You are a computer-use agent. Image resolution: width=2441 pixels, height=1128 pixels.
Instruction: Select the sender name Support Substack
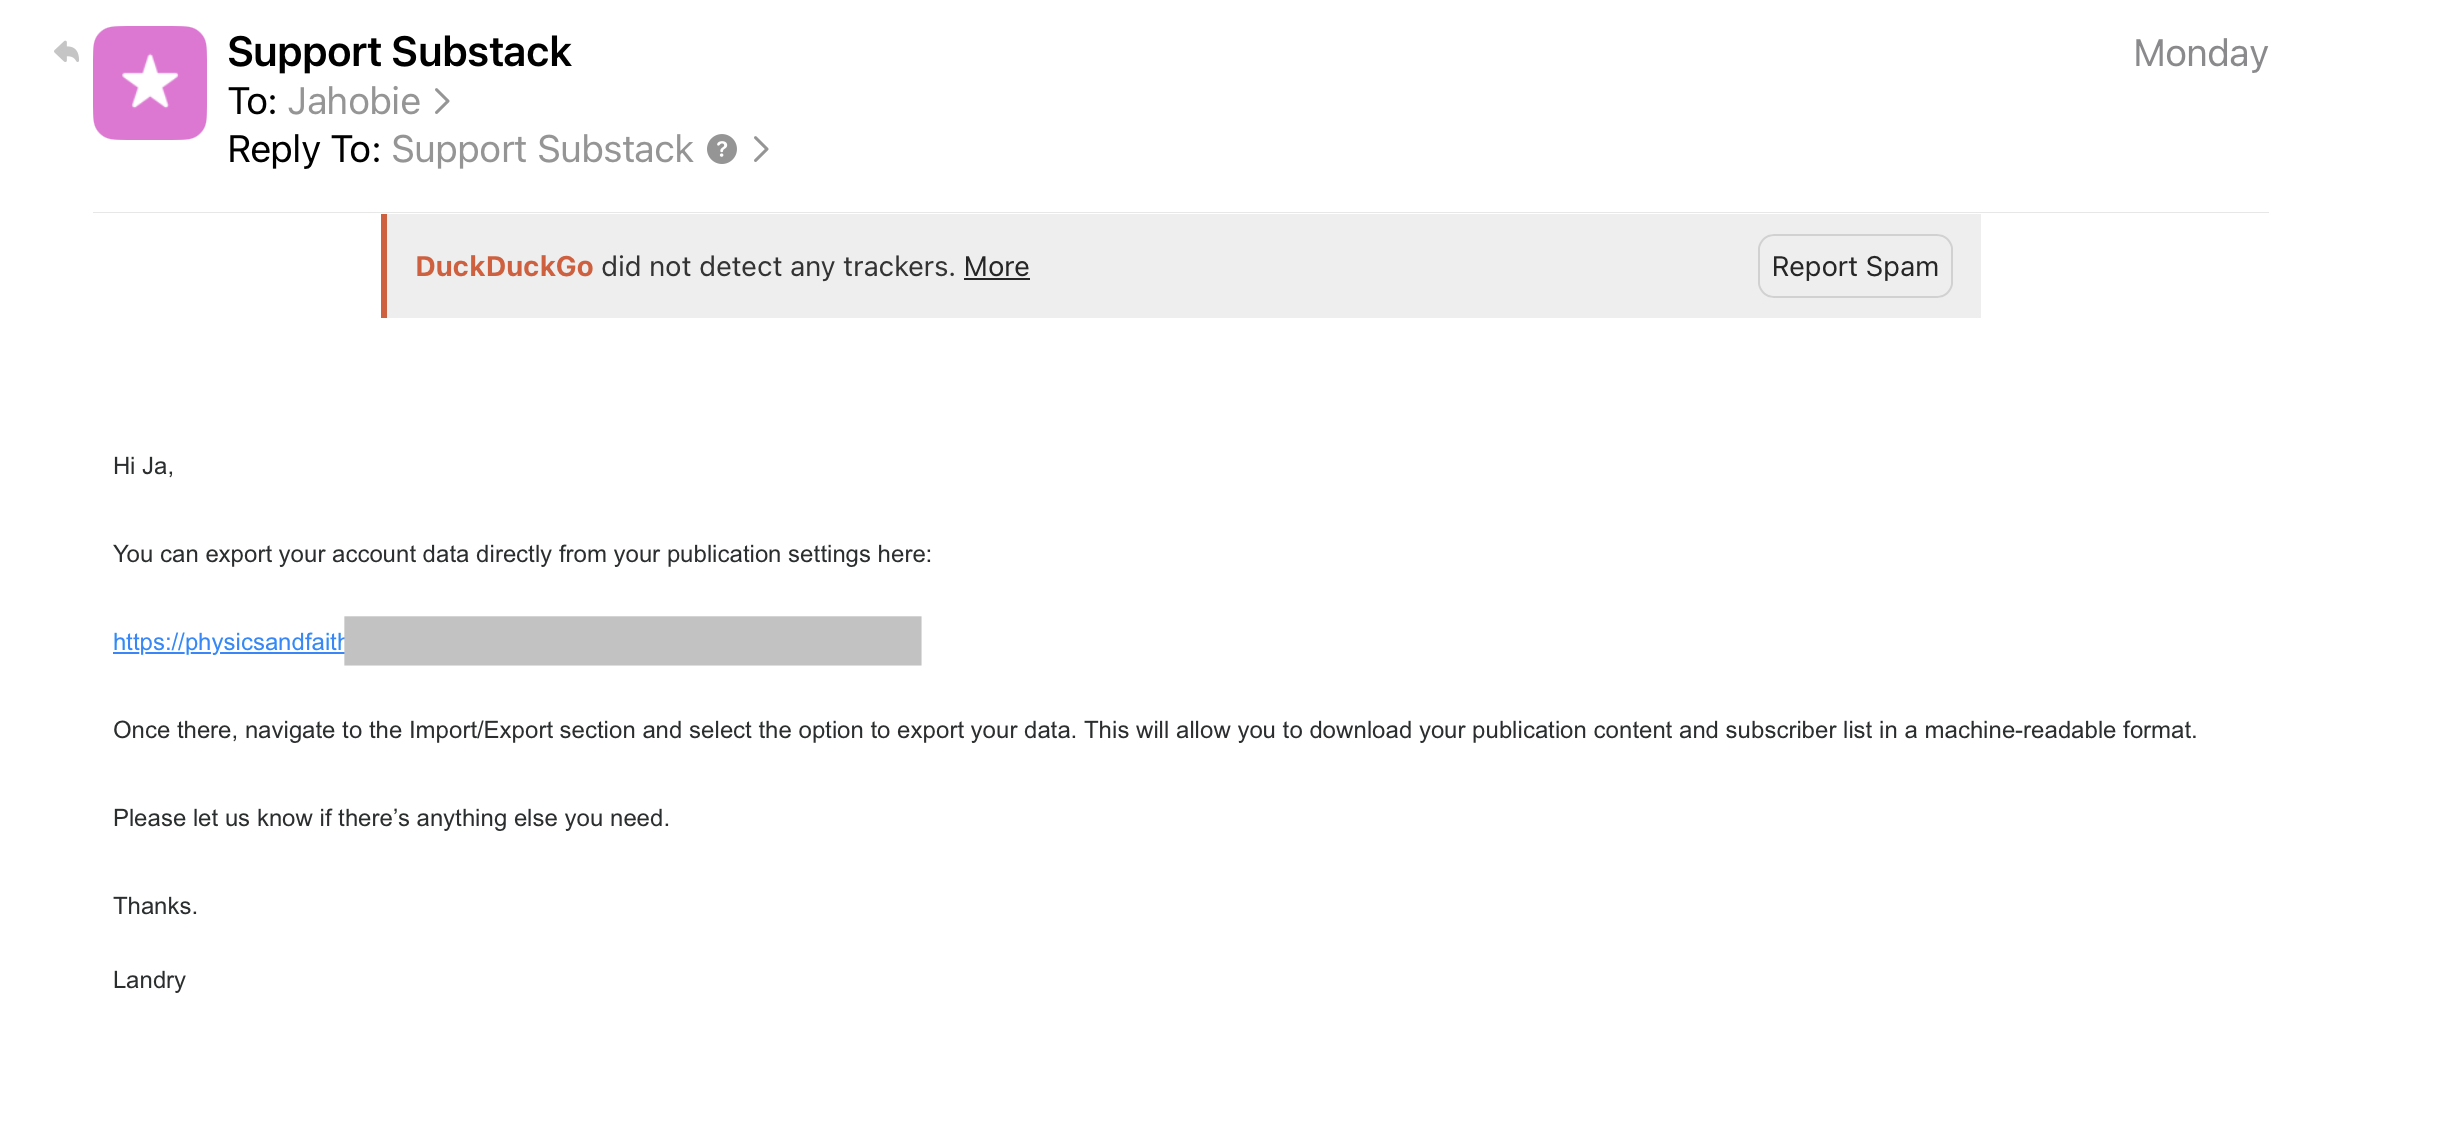pos(399,52)
